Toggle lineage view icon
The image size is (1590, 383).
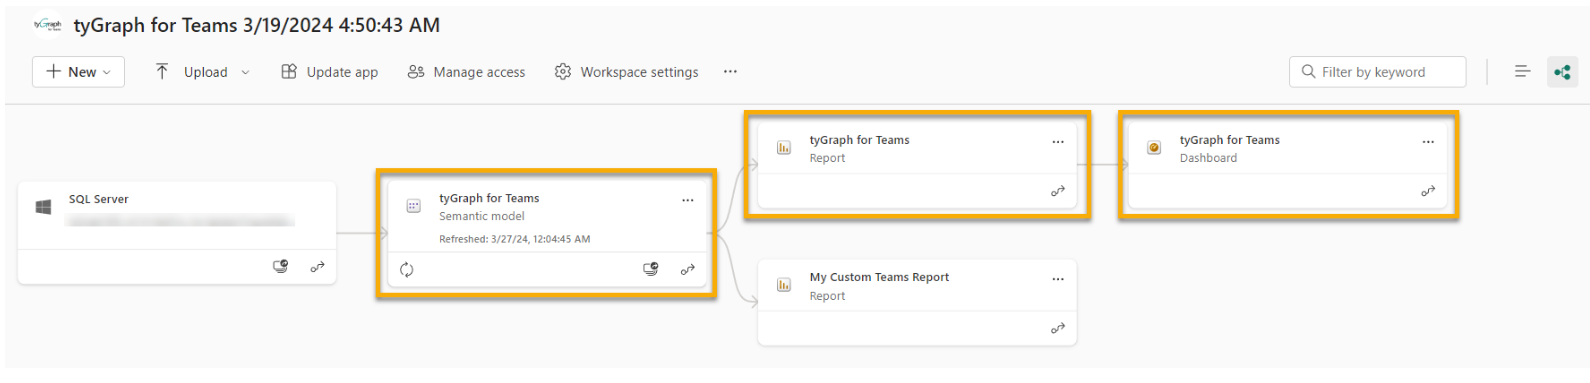pos(1562,72)
